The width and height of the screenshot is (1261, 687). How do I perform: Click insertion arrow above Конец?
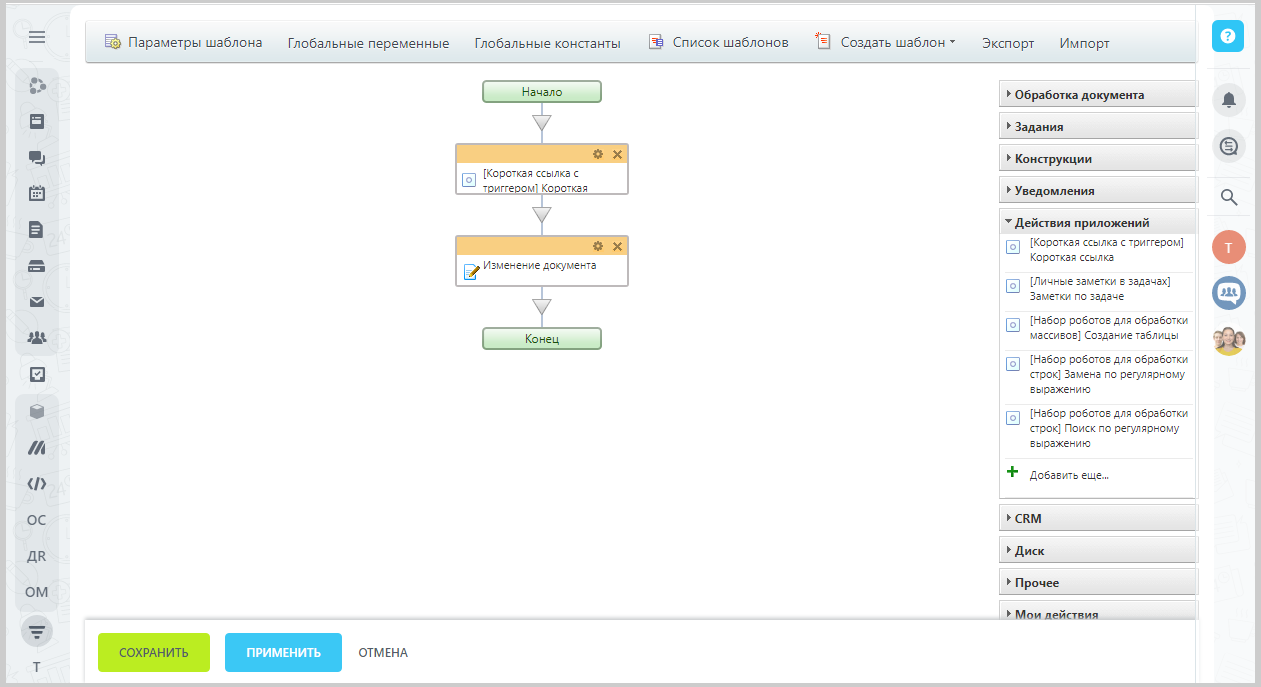[542, 307]
